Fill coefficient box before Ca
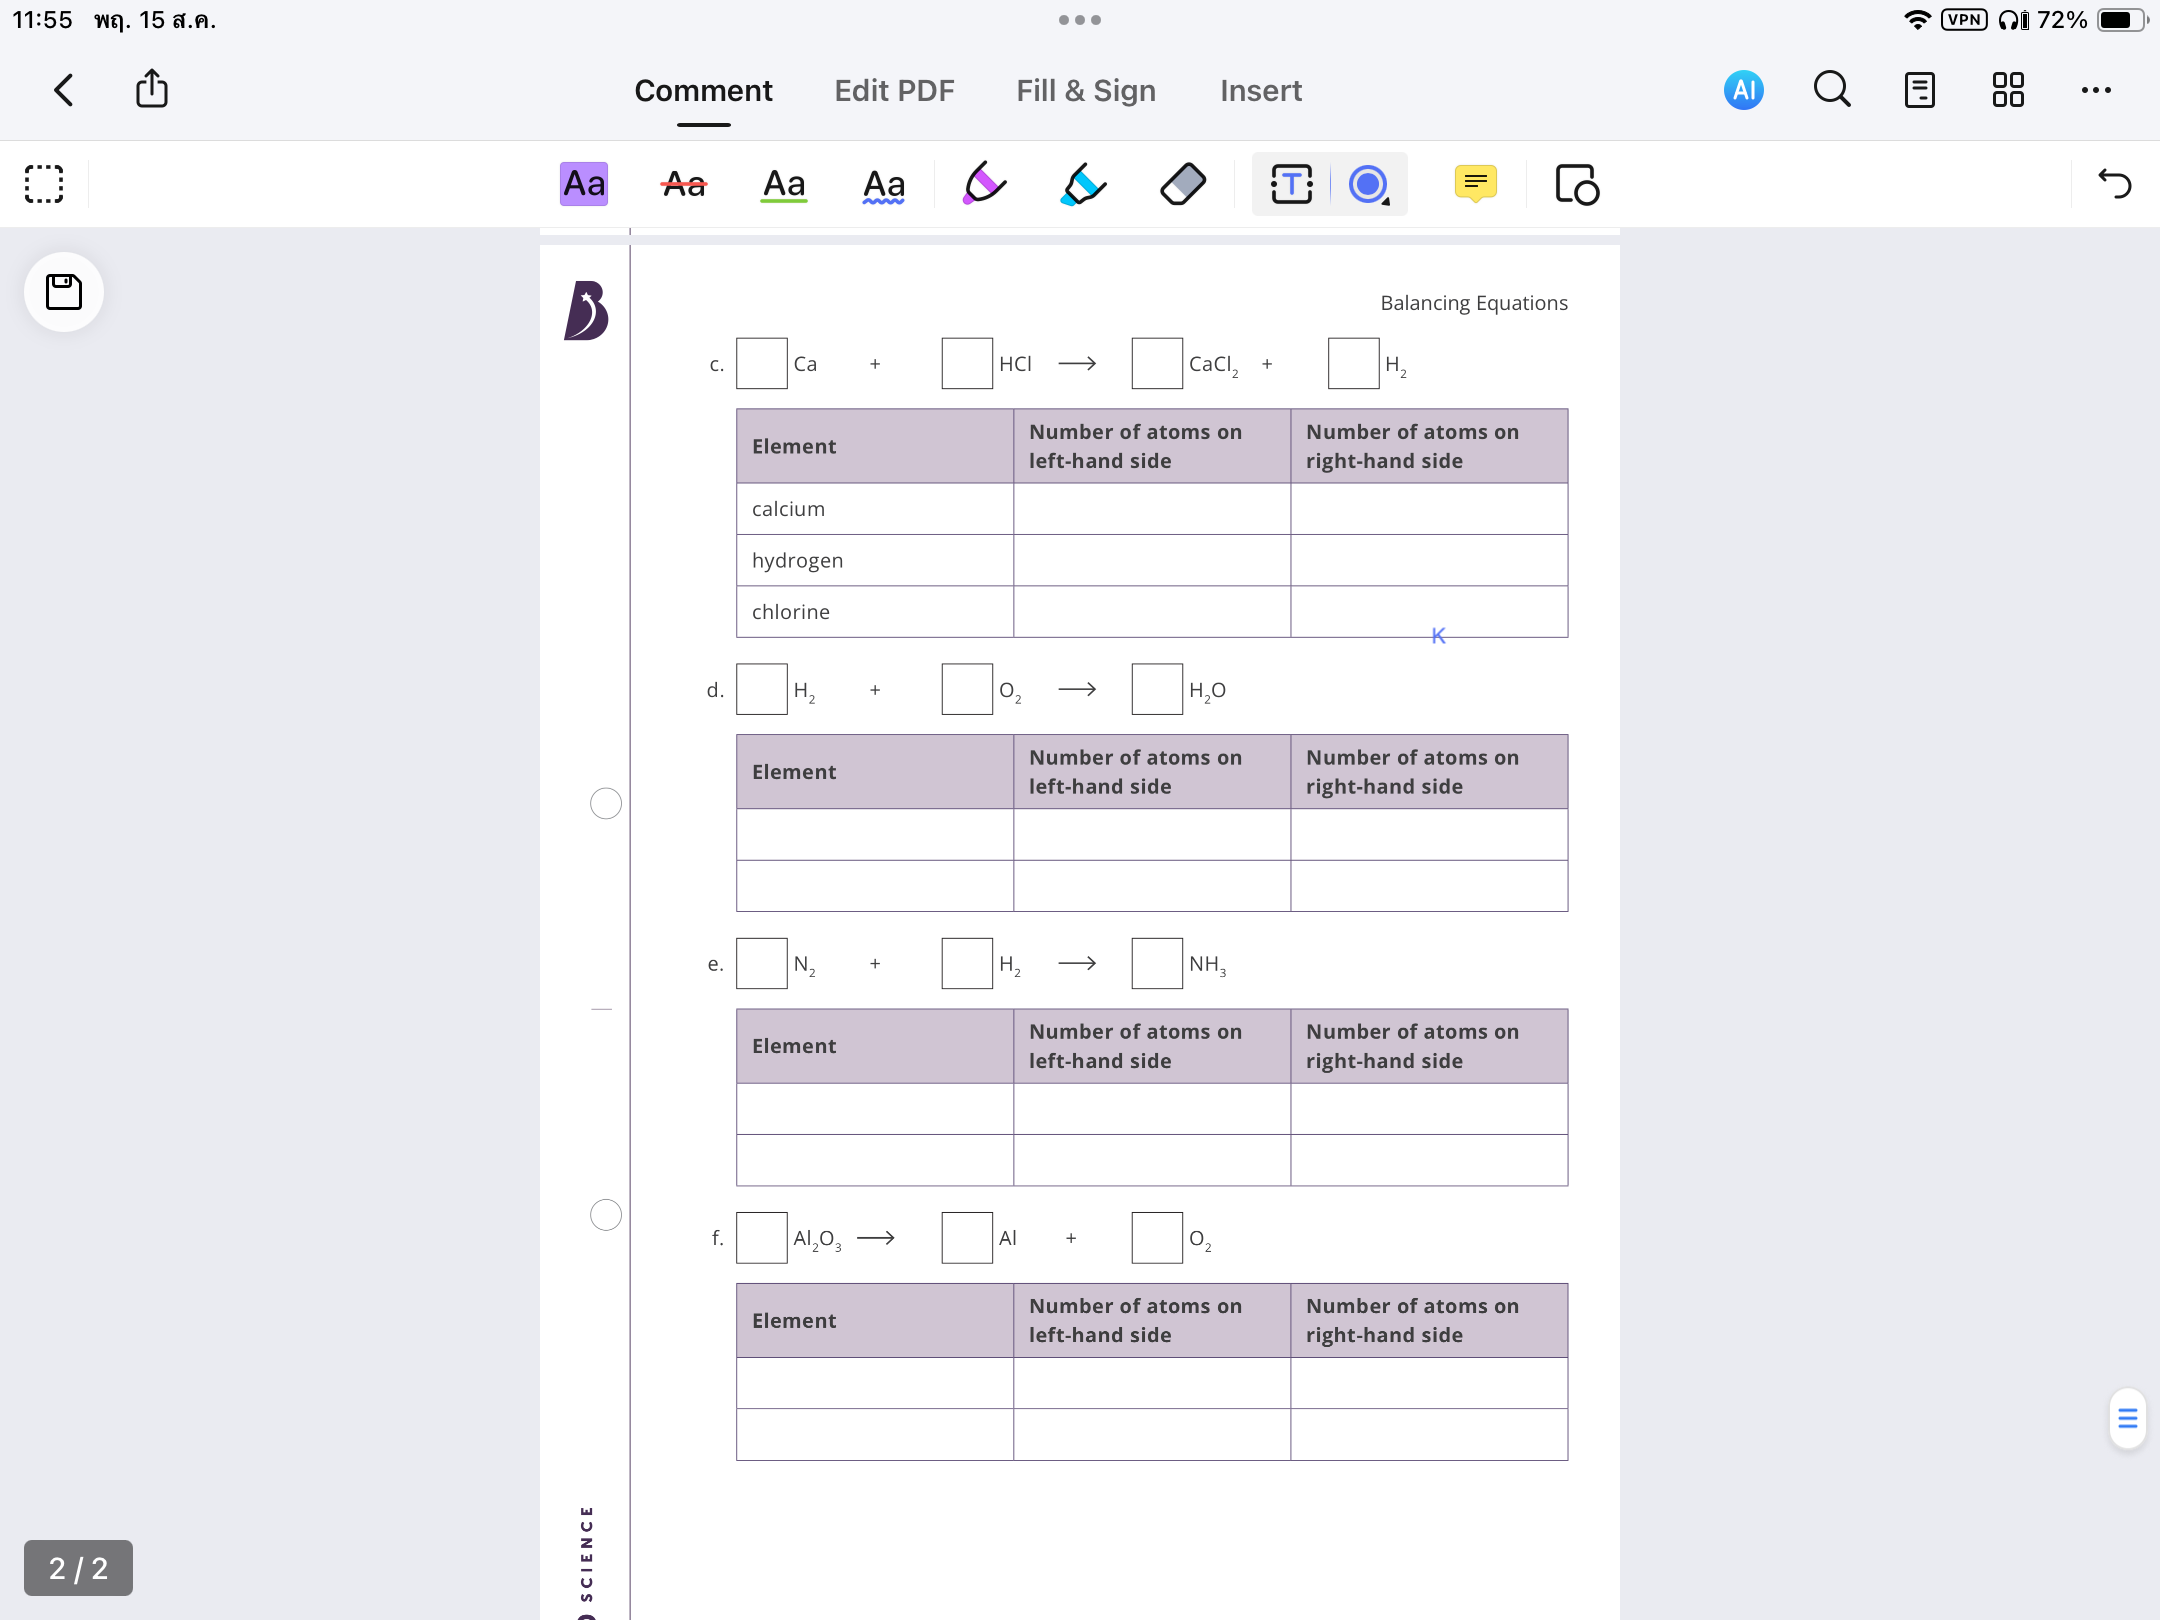This screenshot has width=2160, height=1620. pos(762,364)
